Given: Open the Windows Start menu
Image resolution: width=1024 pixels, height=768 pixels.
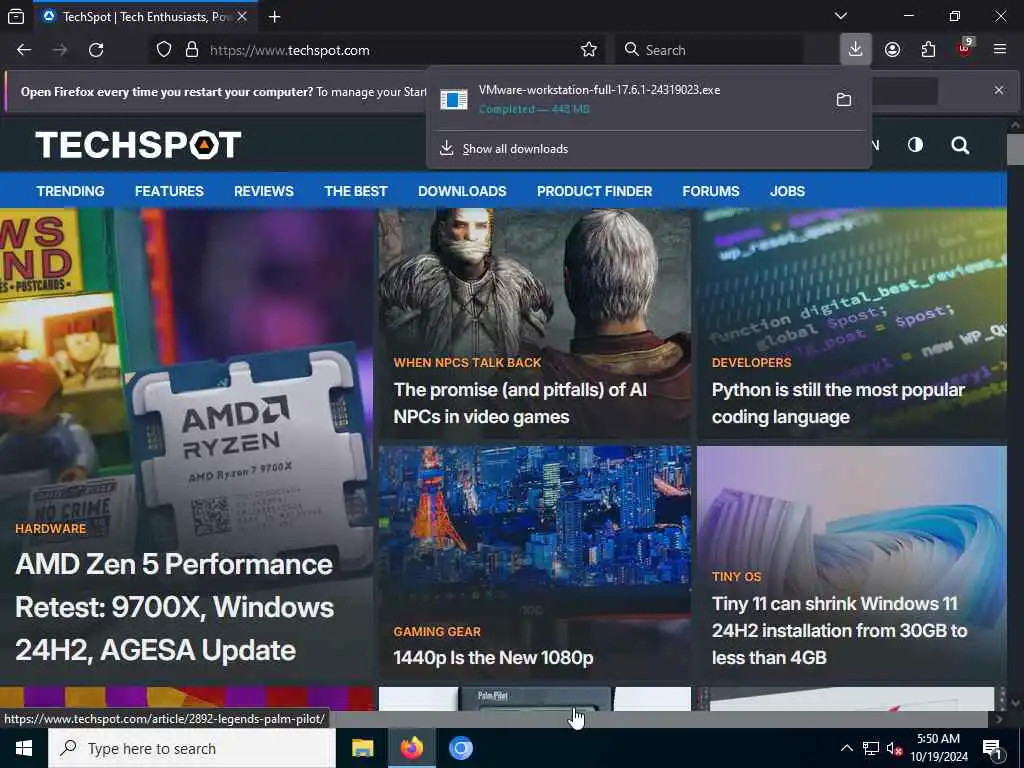Looking at the screenshot, I should pyautogui.click(x=24, y=748).
